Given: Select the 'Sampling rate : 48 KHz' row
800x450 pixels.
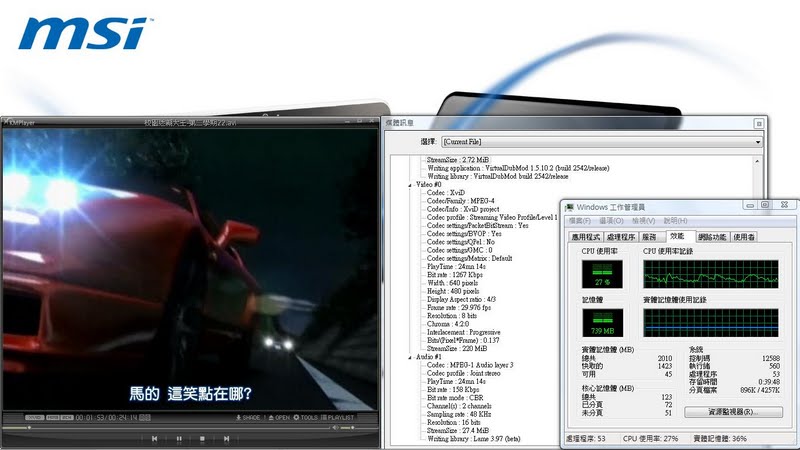Looking at the screenshot, I should click(x=459, y=414).
